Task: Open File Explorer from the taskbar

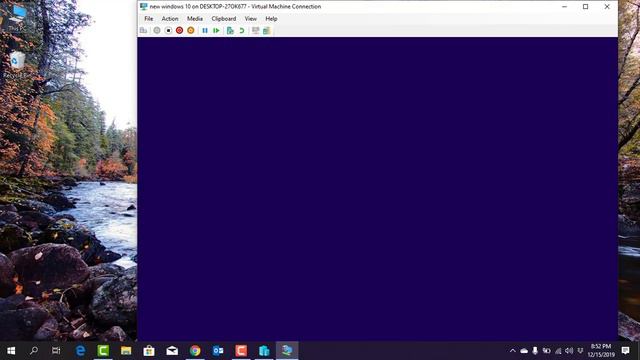Action: (x=126, y=351)
